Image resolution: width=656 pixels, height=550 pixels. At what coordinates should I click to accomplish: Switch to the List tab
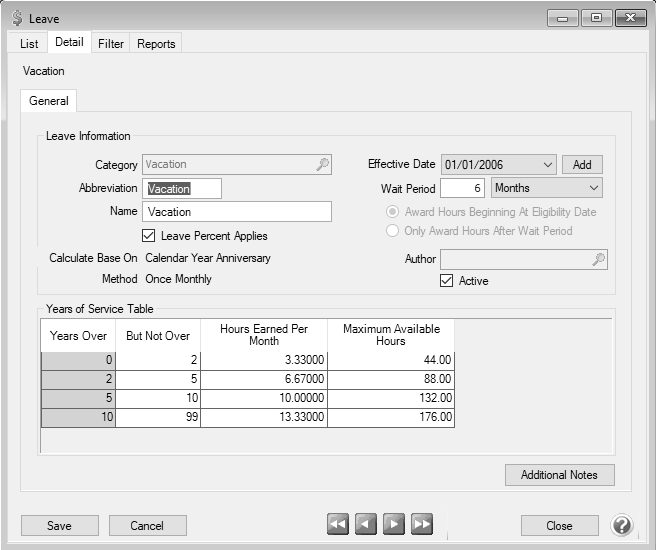(x=29, y=43)
